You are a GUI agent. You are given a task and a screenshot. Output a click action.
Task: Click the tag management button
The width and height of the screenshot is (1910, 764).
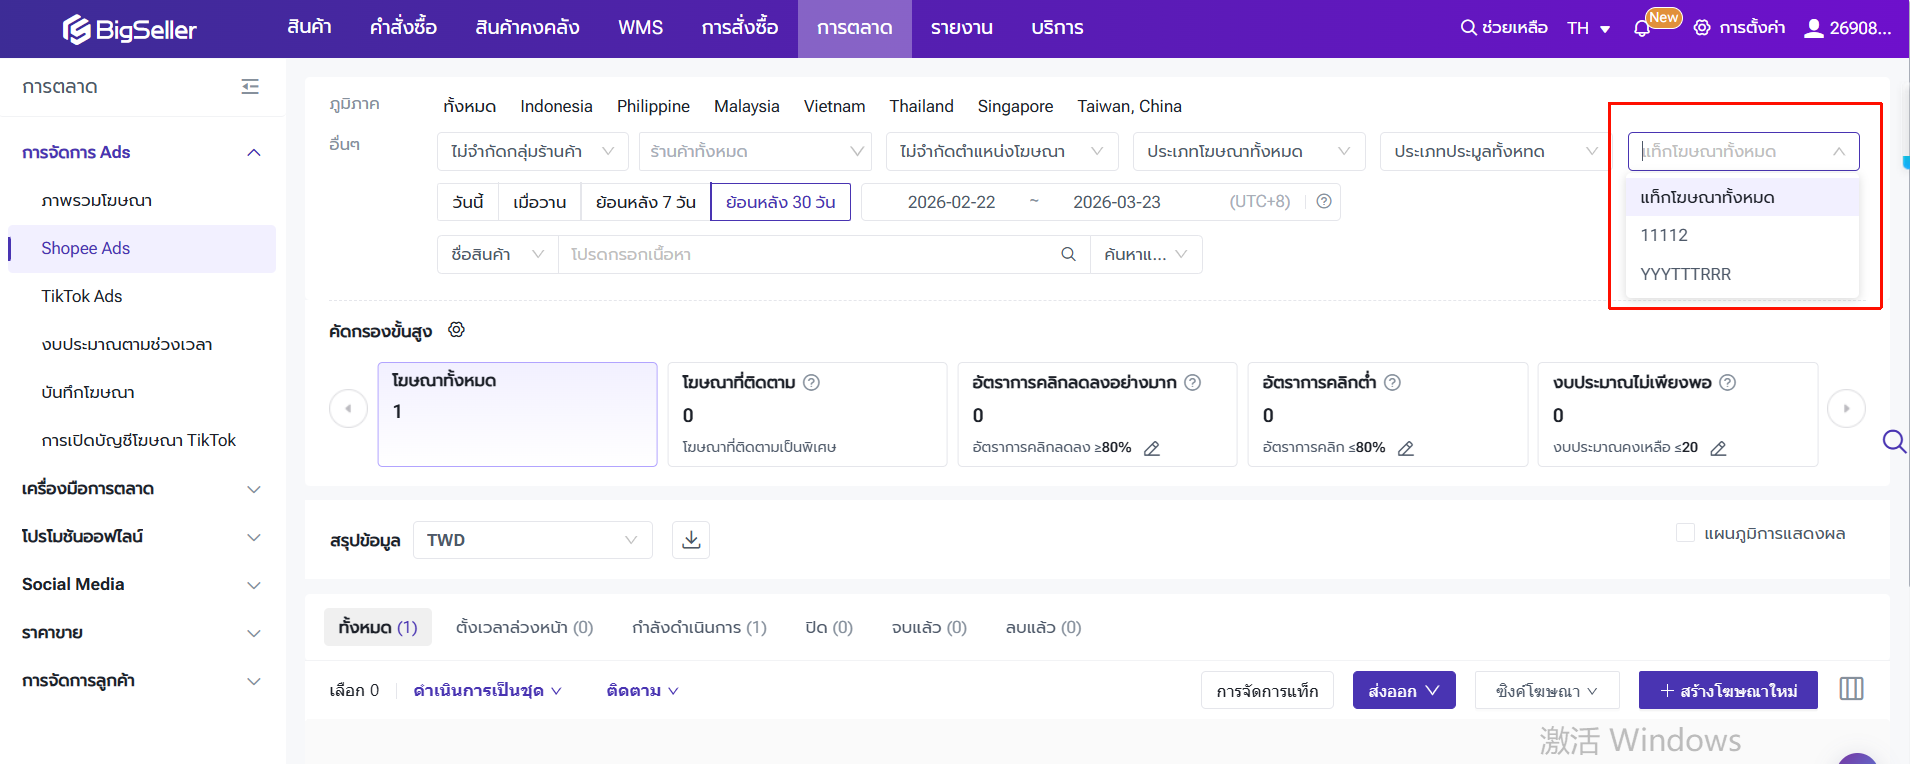[x=1267, y=690]
